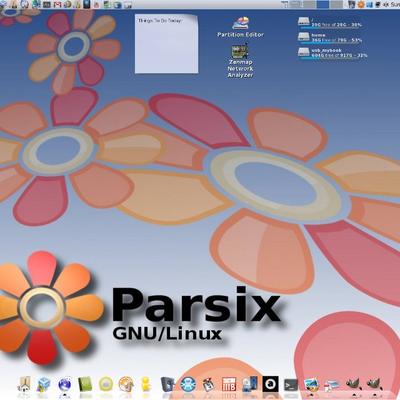Open the image viewer photo dock icon

311,385
